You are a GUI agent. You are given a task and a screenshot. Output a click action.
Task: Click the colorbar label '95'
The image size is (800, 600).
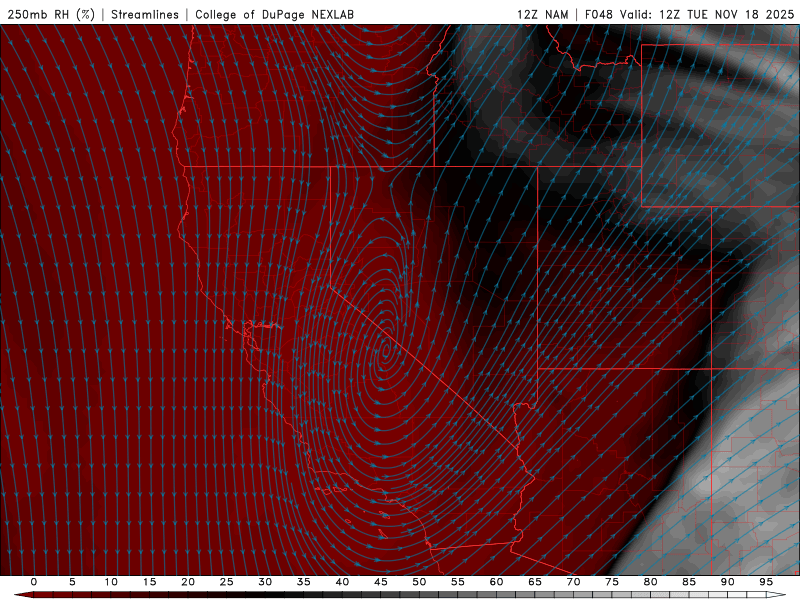(766, 582)
